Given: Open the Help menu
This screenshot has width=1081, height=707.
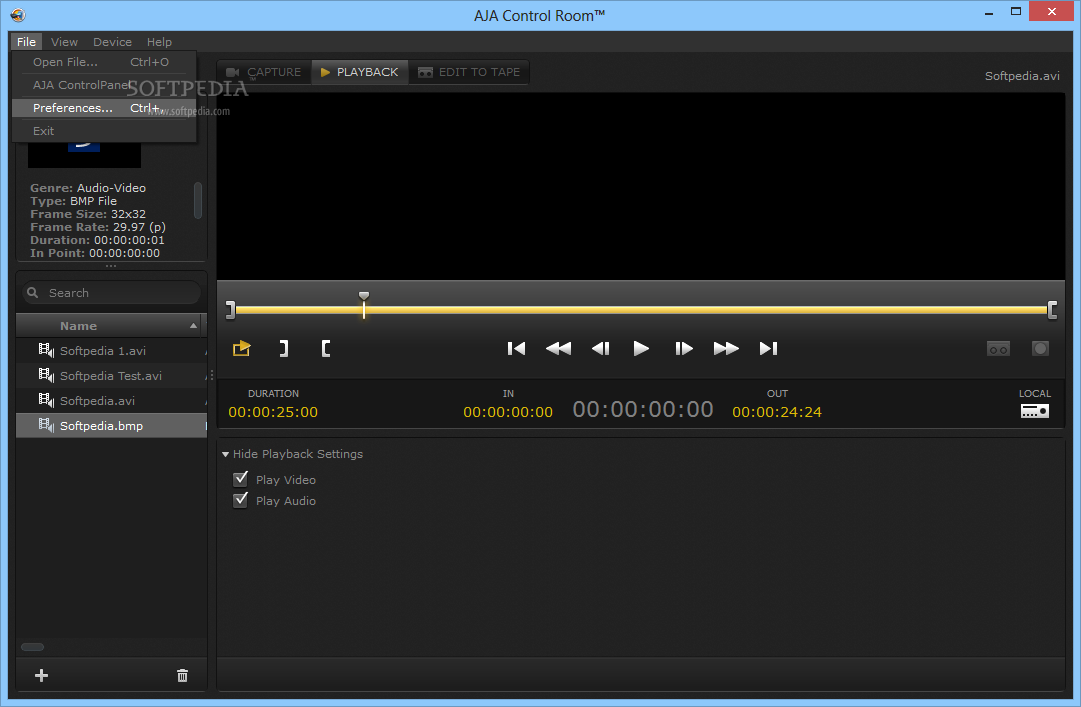Looking at the screenshot, I should pyautogui.click(x=159, y=42).
